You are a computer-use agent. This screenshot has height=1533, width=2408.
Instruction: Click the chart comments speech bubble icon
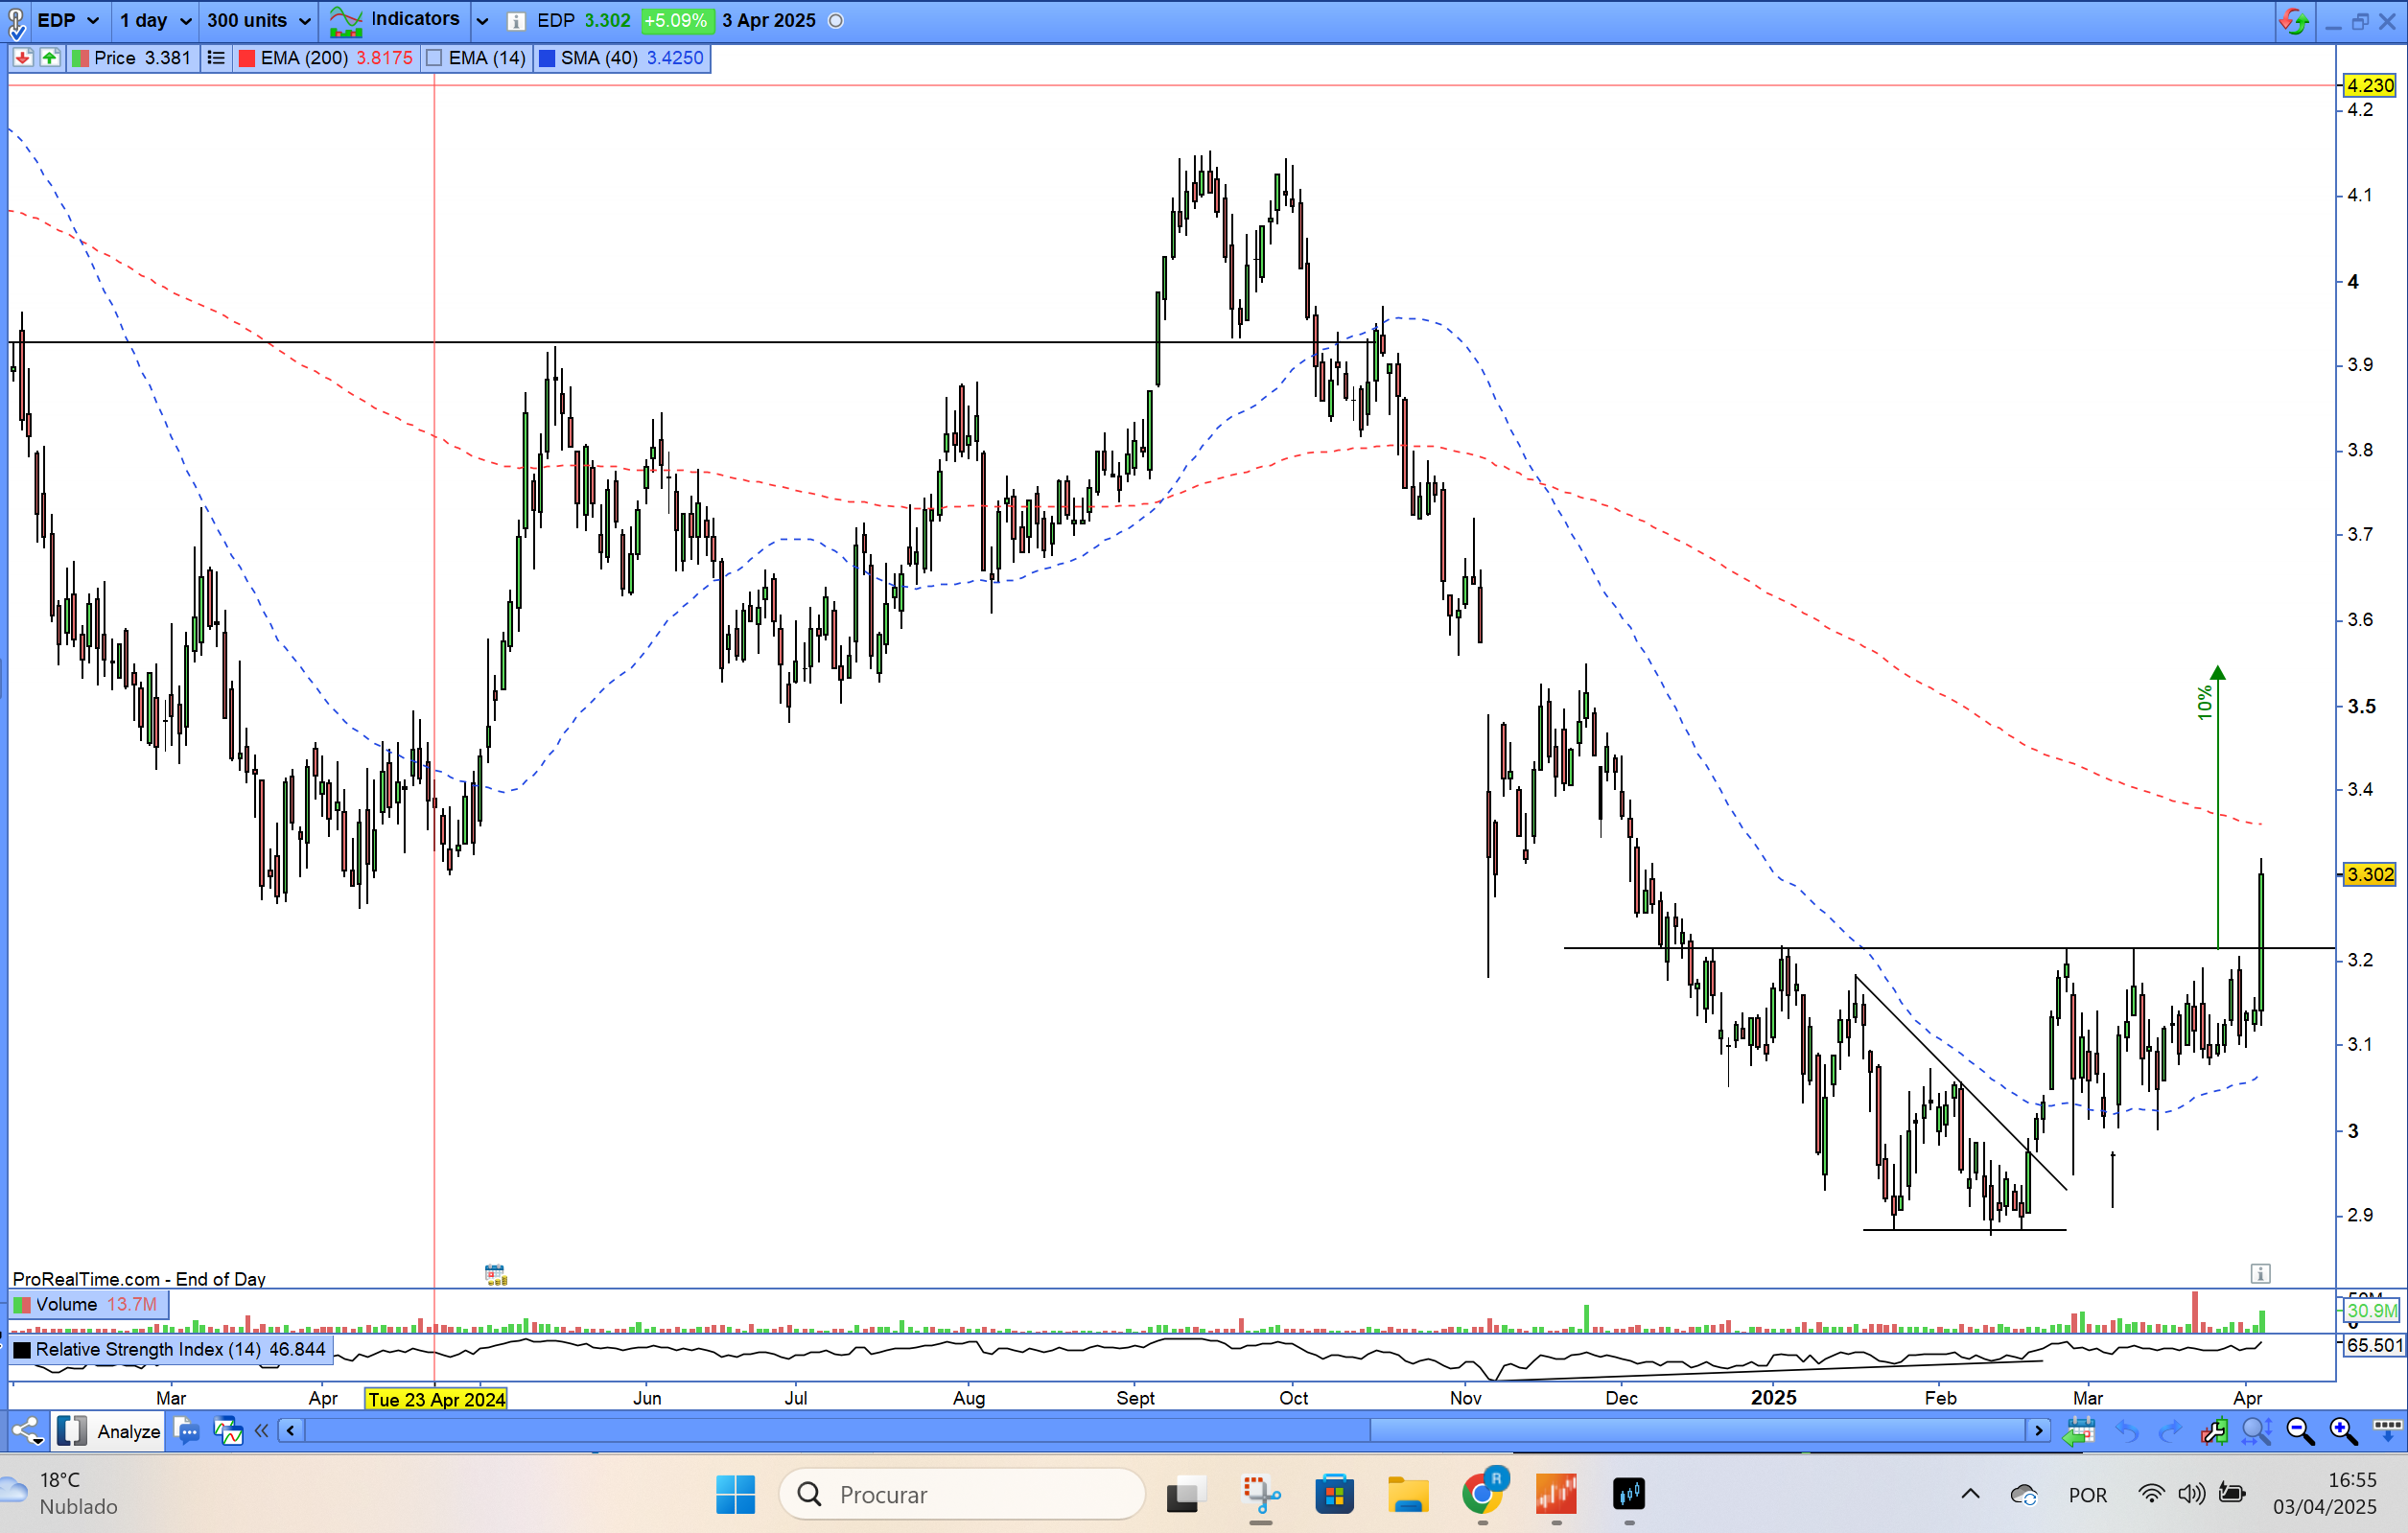coord(186,1431)
